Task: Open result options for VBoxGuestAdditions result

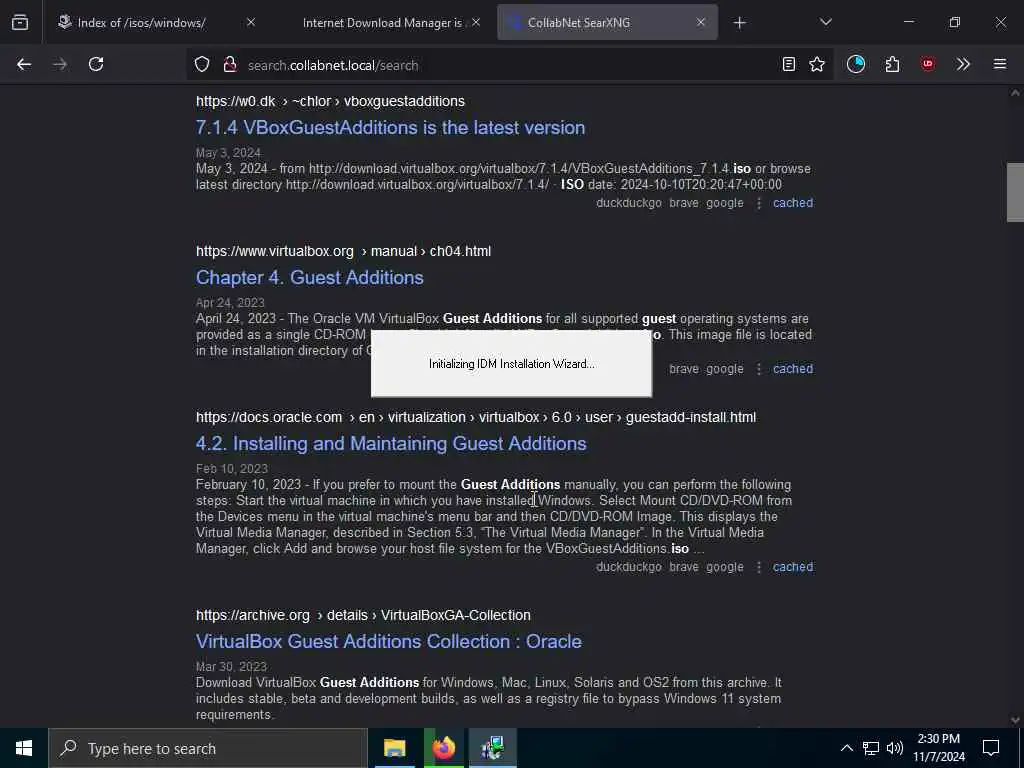Action: [x=759, y=203]
